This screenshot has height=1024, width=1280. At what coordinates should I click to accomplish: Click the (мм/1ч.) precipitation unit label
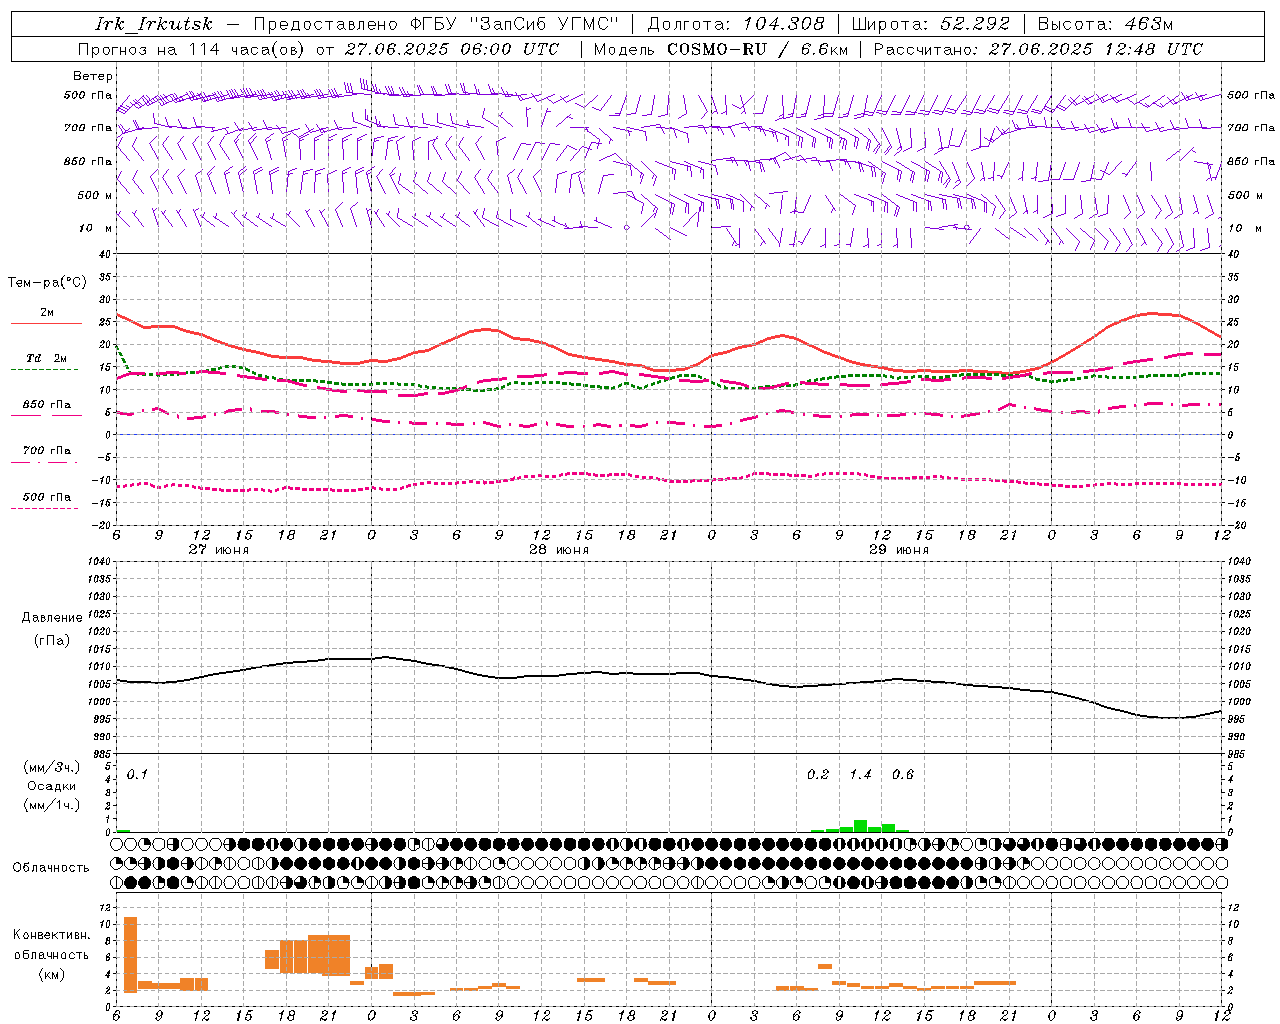(52, 805)
